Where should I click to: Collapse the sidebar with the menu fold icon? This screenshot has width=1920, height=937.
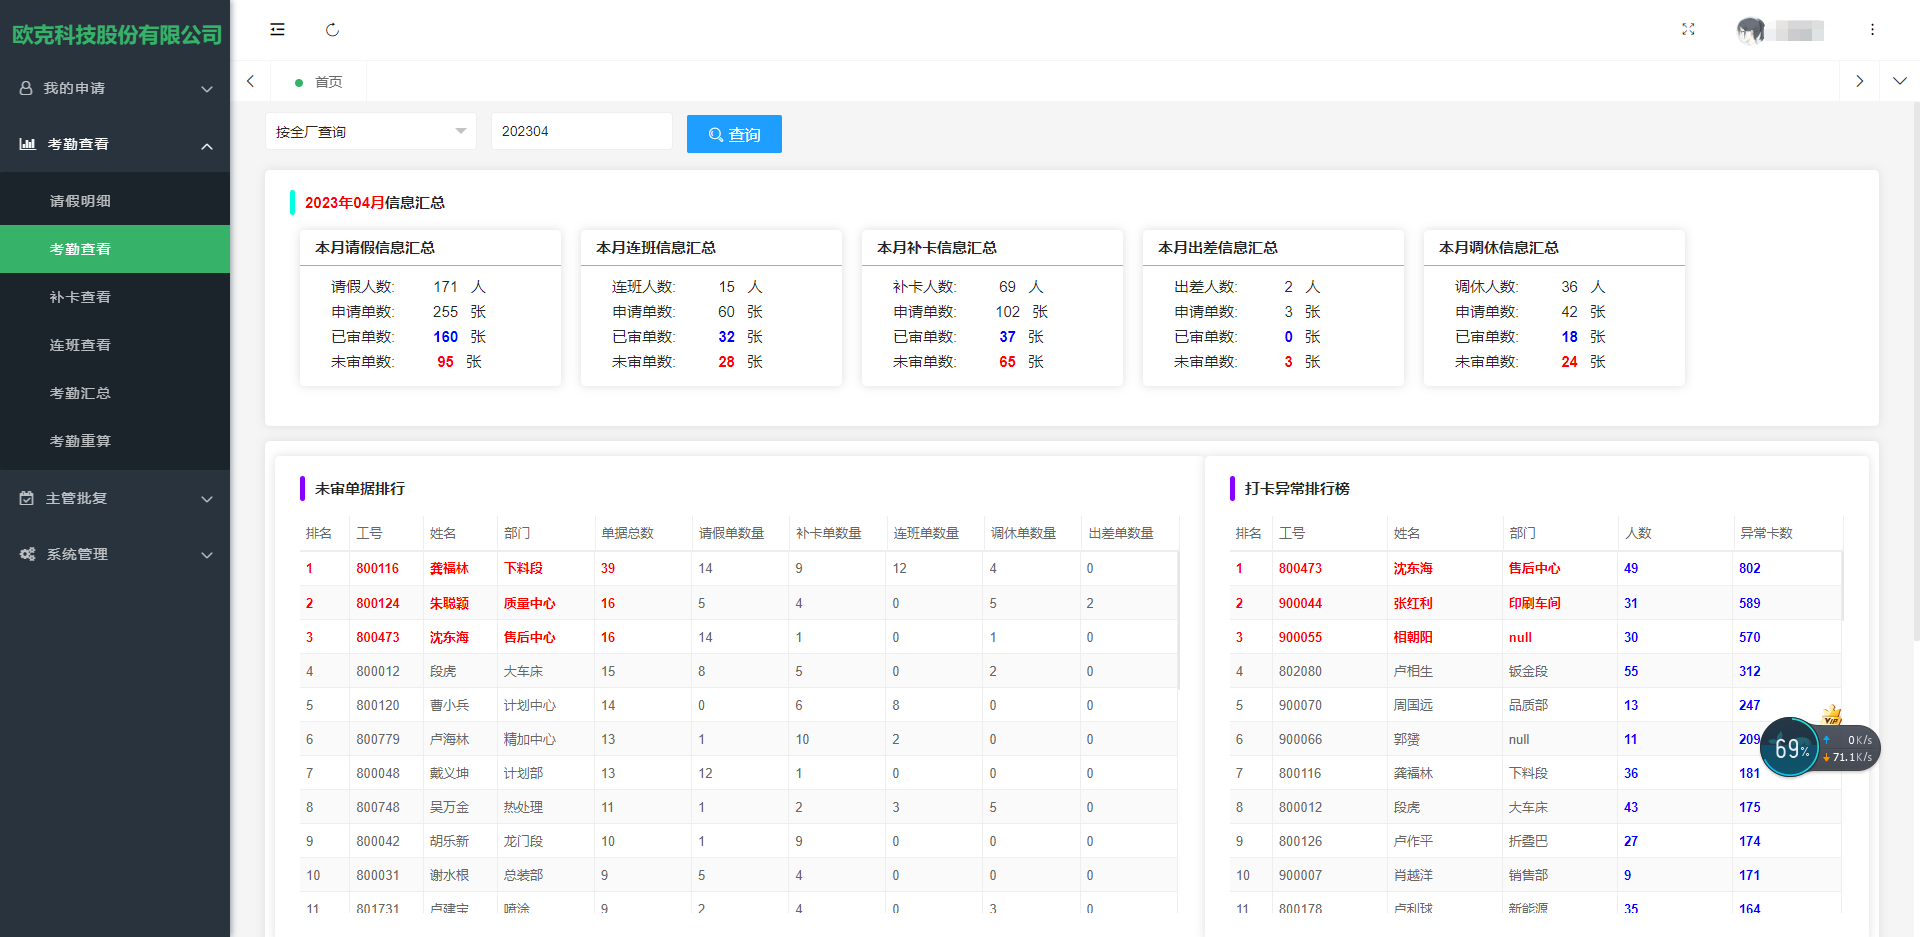coord(277,30)
